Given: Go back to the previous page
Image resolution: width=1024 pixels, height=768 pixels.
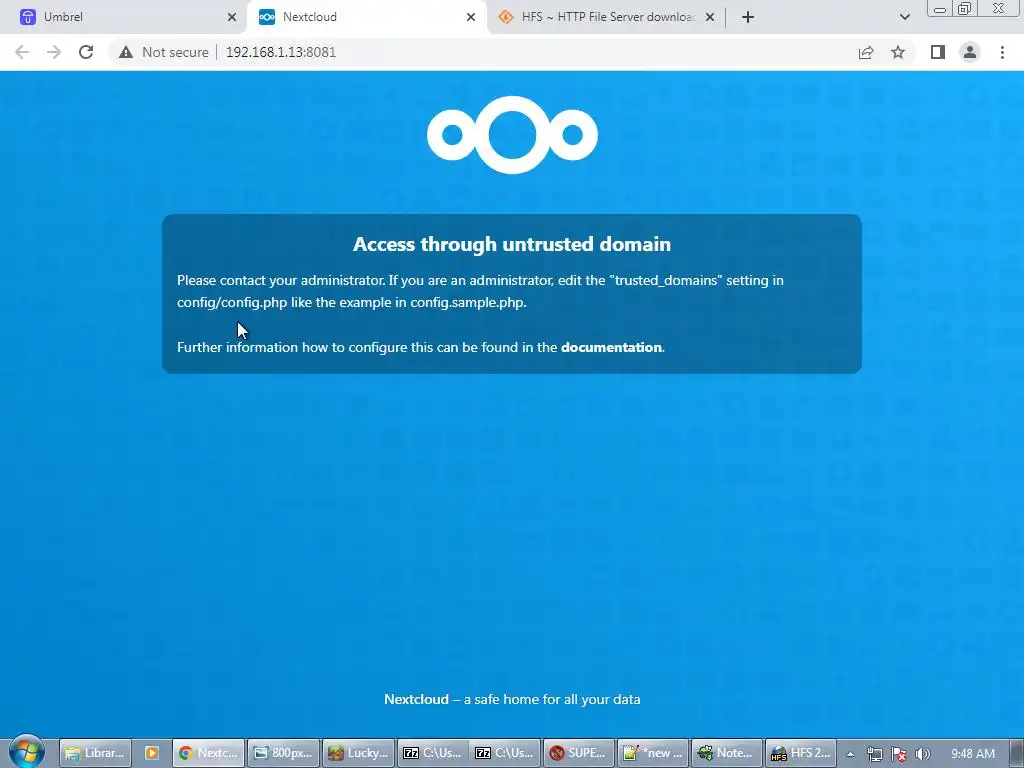Looking at the screenshot, I should click(22, 52).
